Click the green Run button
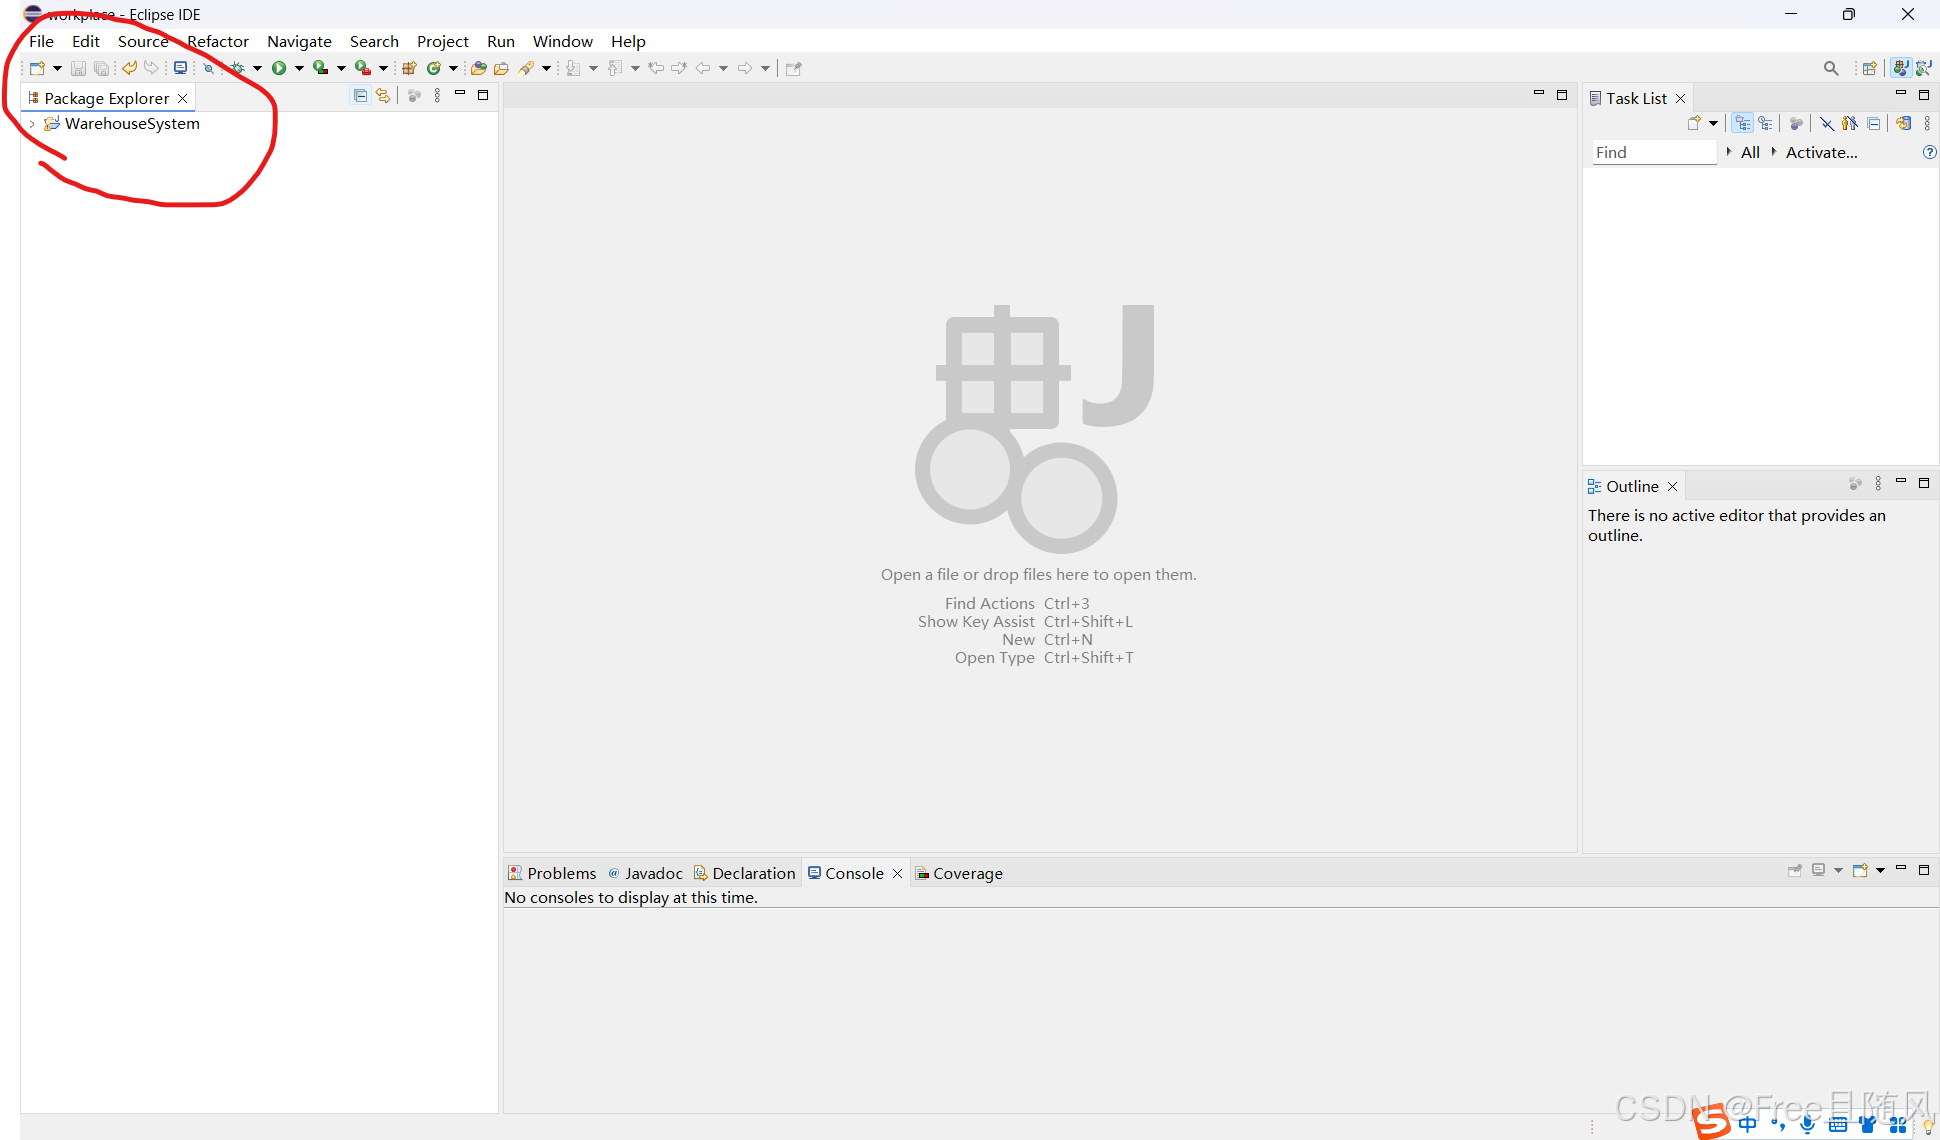This screenshot has height=1140, width=1940. coord(279,68)
